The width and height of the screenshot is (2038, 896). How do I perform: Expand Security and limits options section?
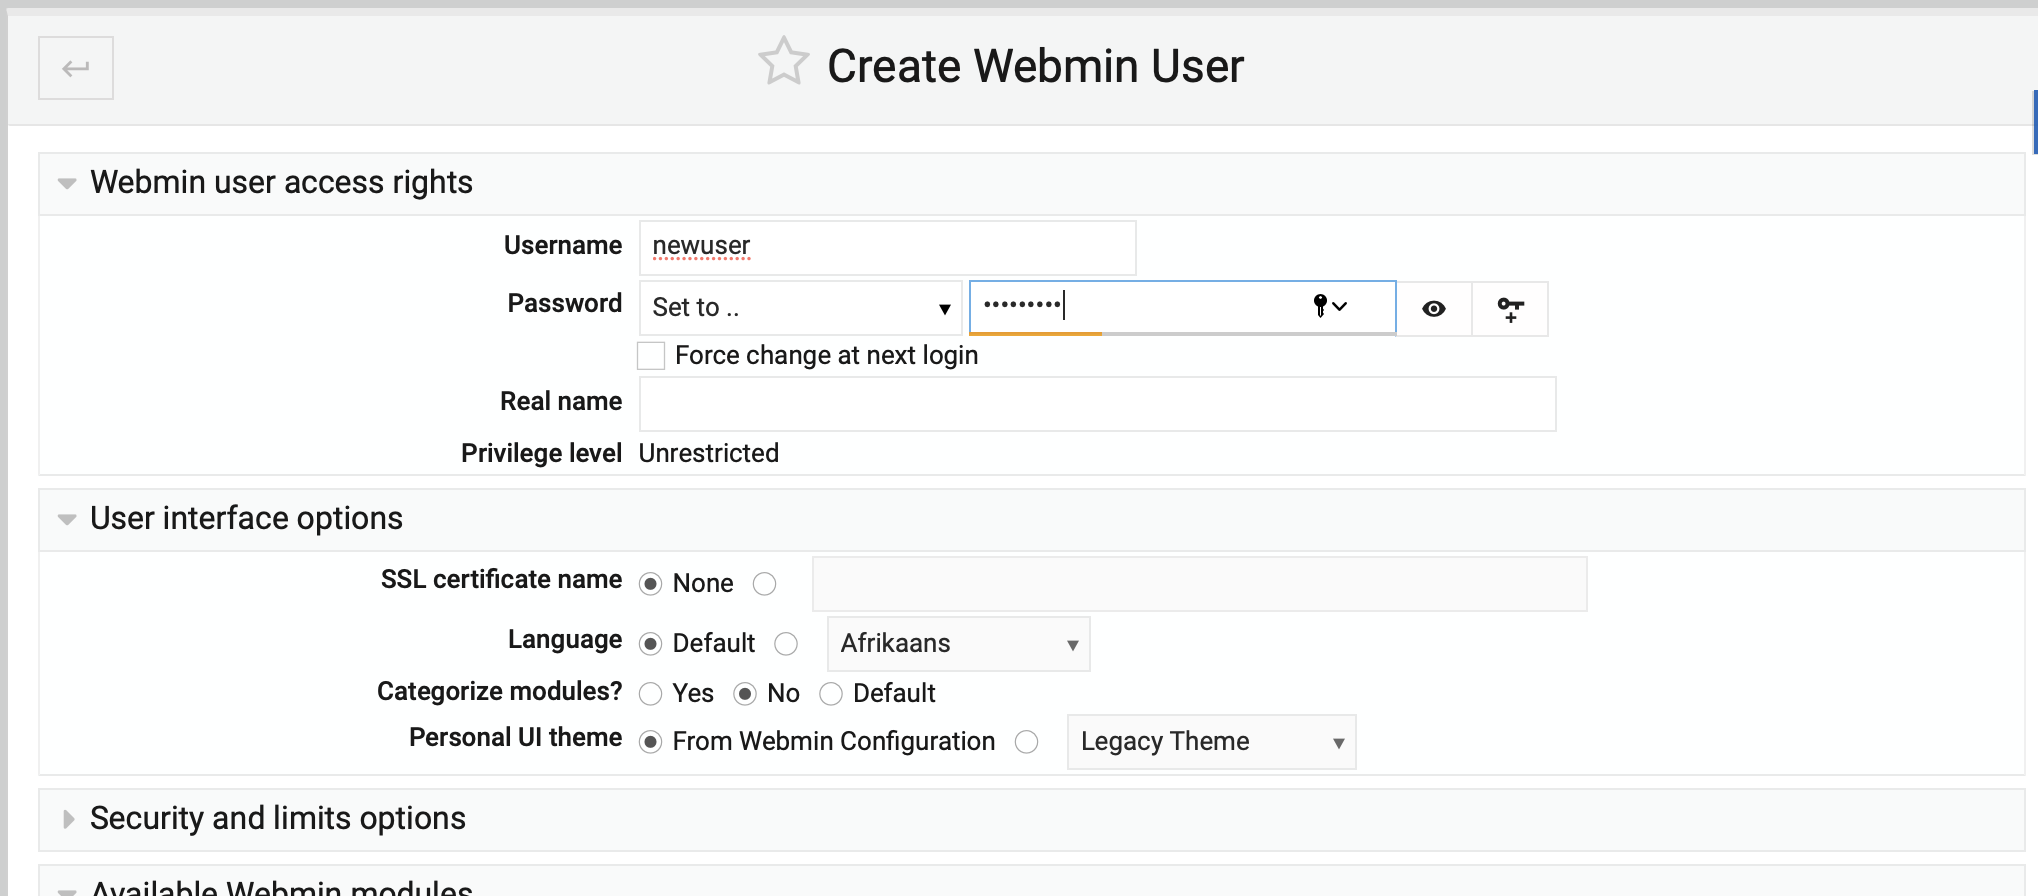coord(68,819)
